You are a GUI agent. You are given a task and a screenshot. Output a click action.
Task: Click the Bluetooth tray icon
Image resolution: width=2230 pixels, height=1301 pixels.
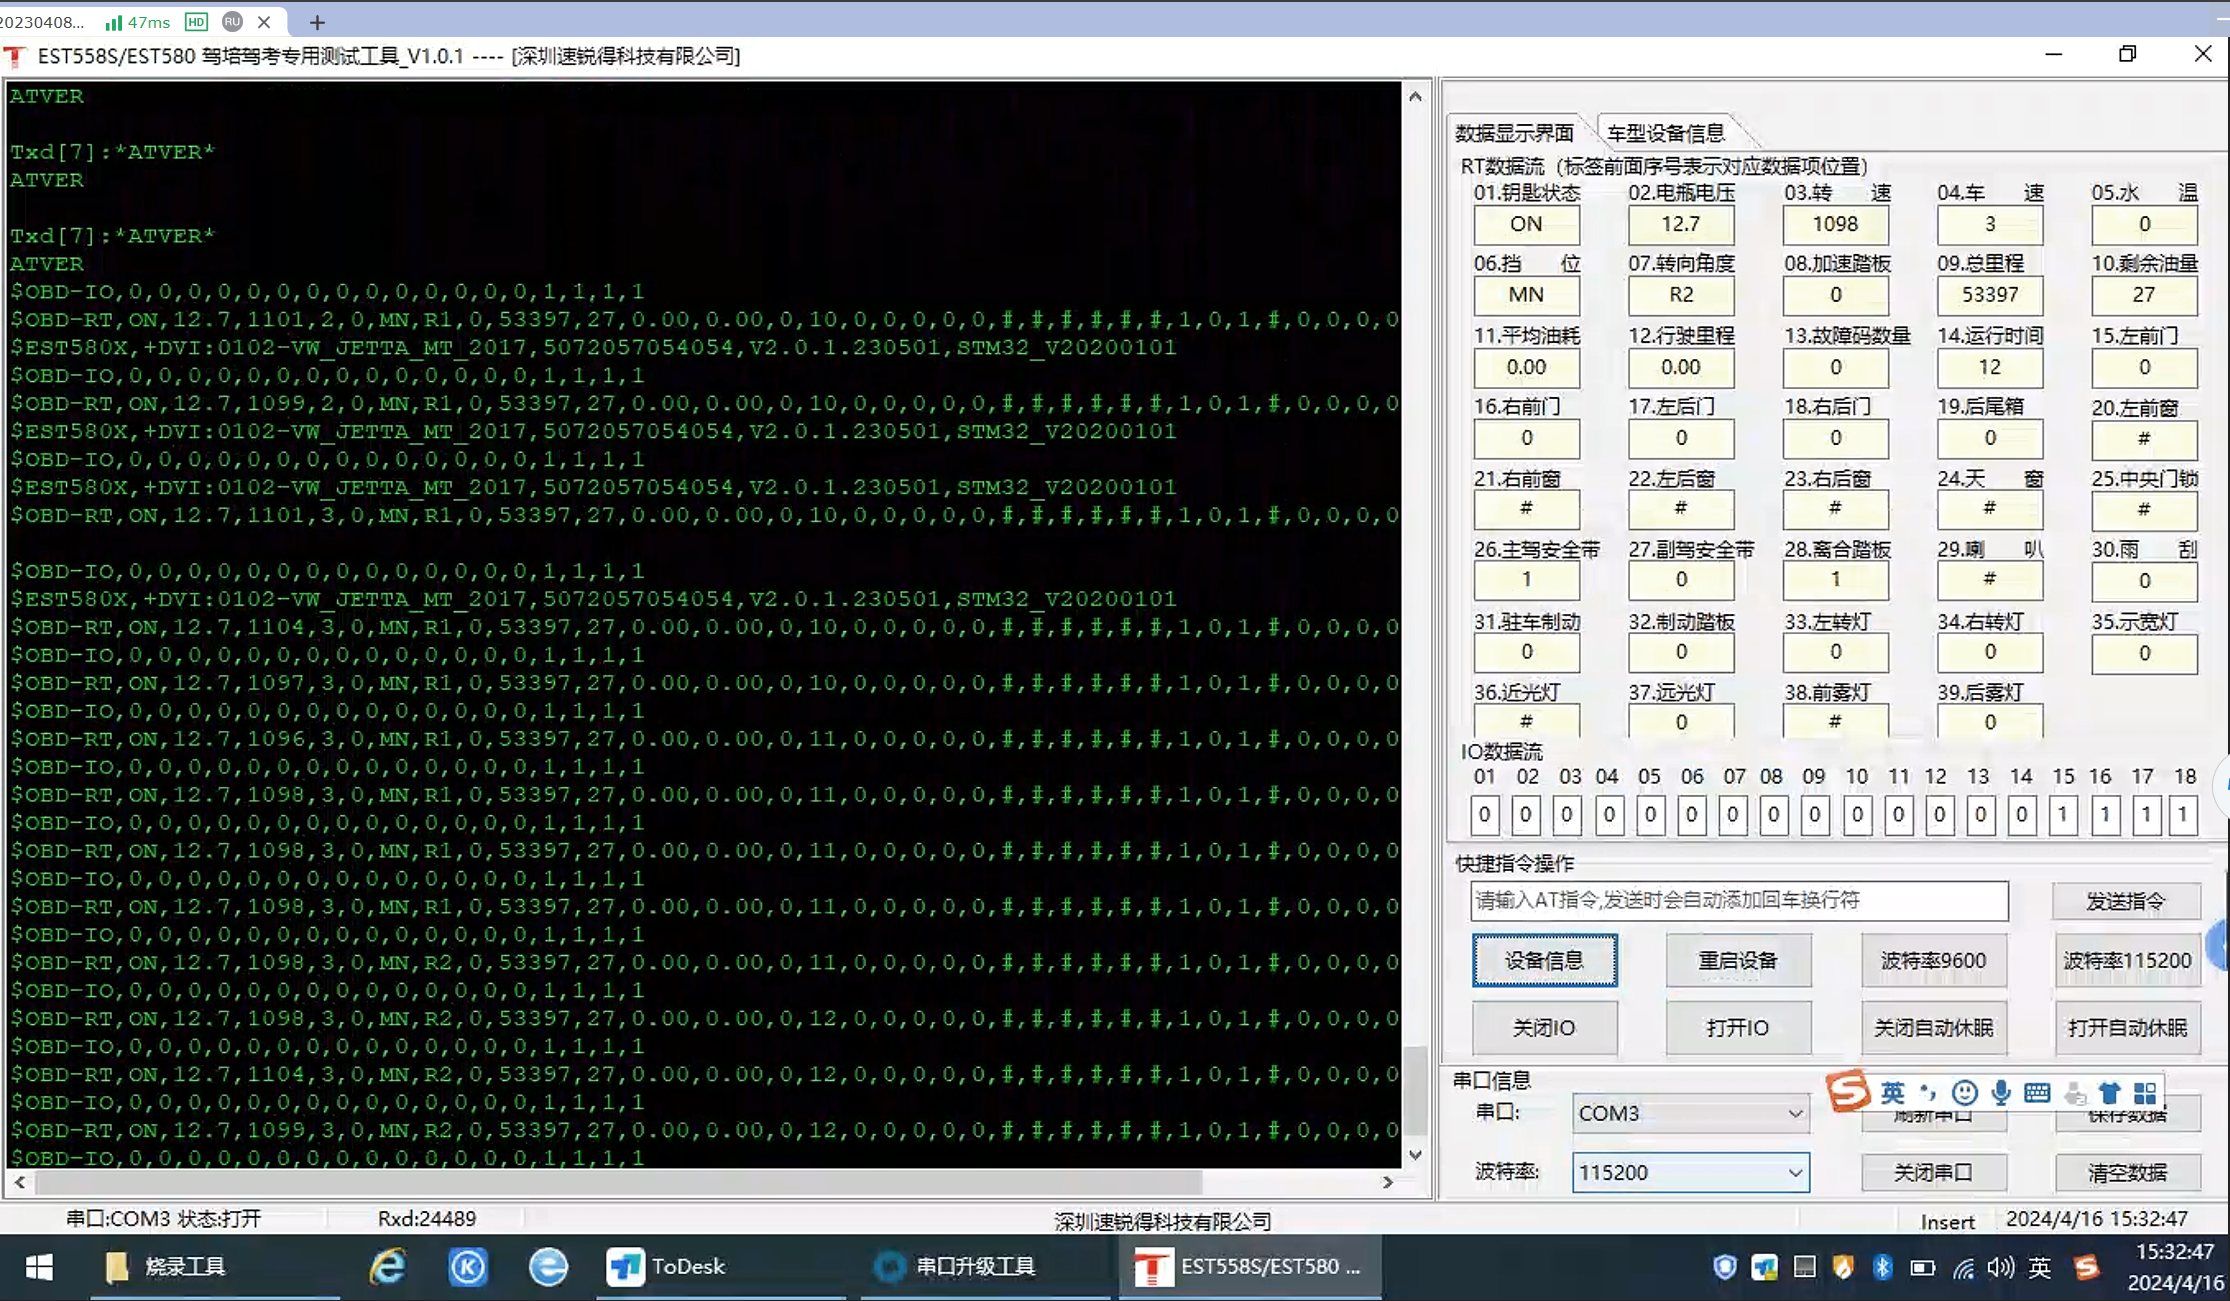pyautogui.click(x=1882, y=1268)
